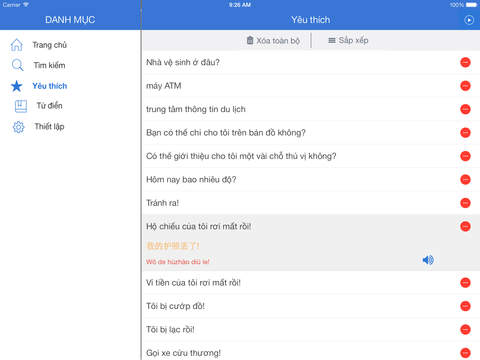Tap the Wi-Fi indicator in status bar
The width and height of the screenshot is (480, 360).
point(26,5)
